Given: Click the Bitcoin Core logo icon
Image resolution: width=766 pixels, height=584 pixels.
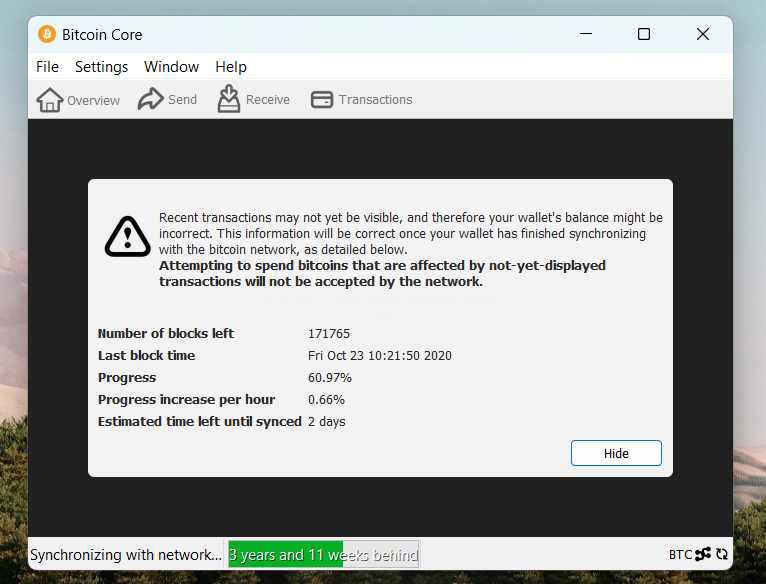Looking at the screenshot, I should coord(47,34).
